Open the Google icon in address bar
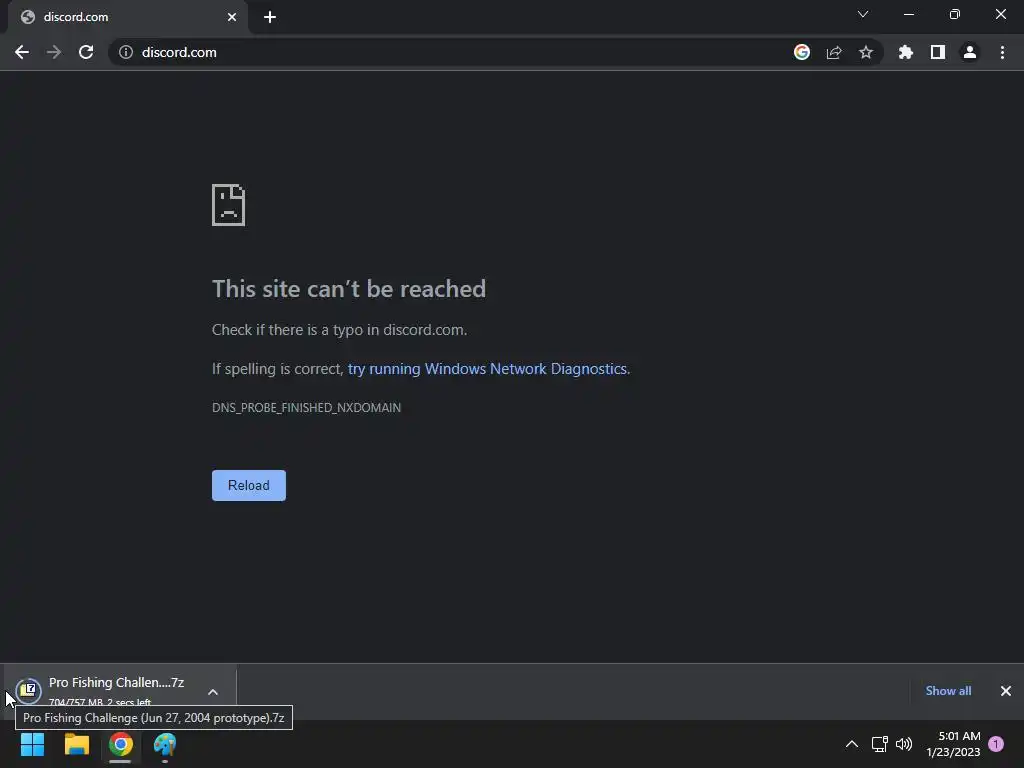The height and width of the screenshot is (768, 1024). click(802, 52)
